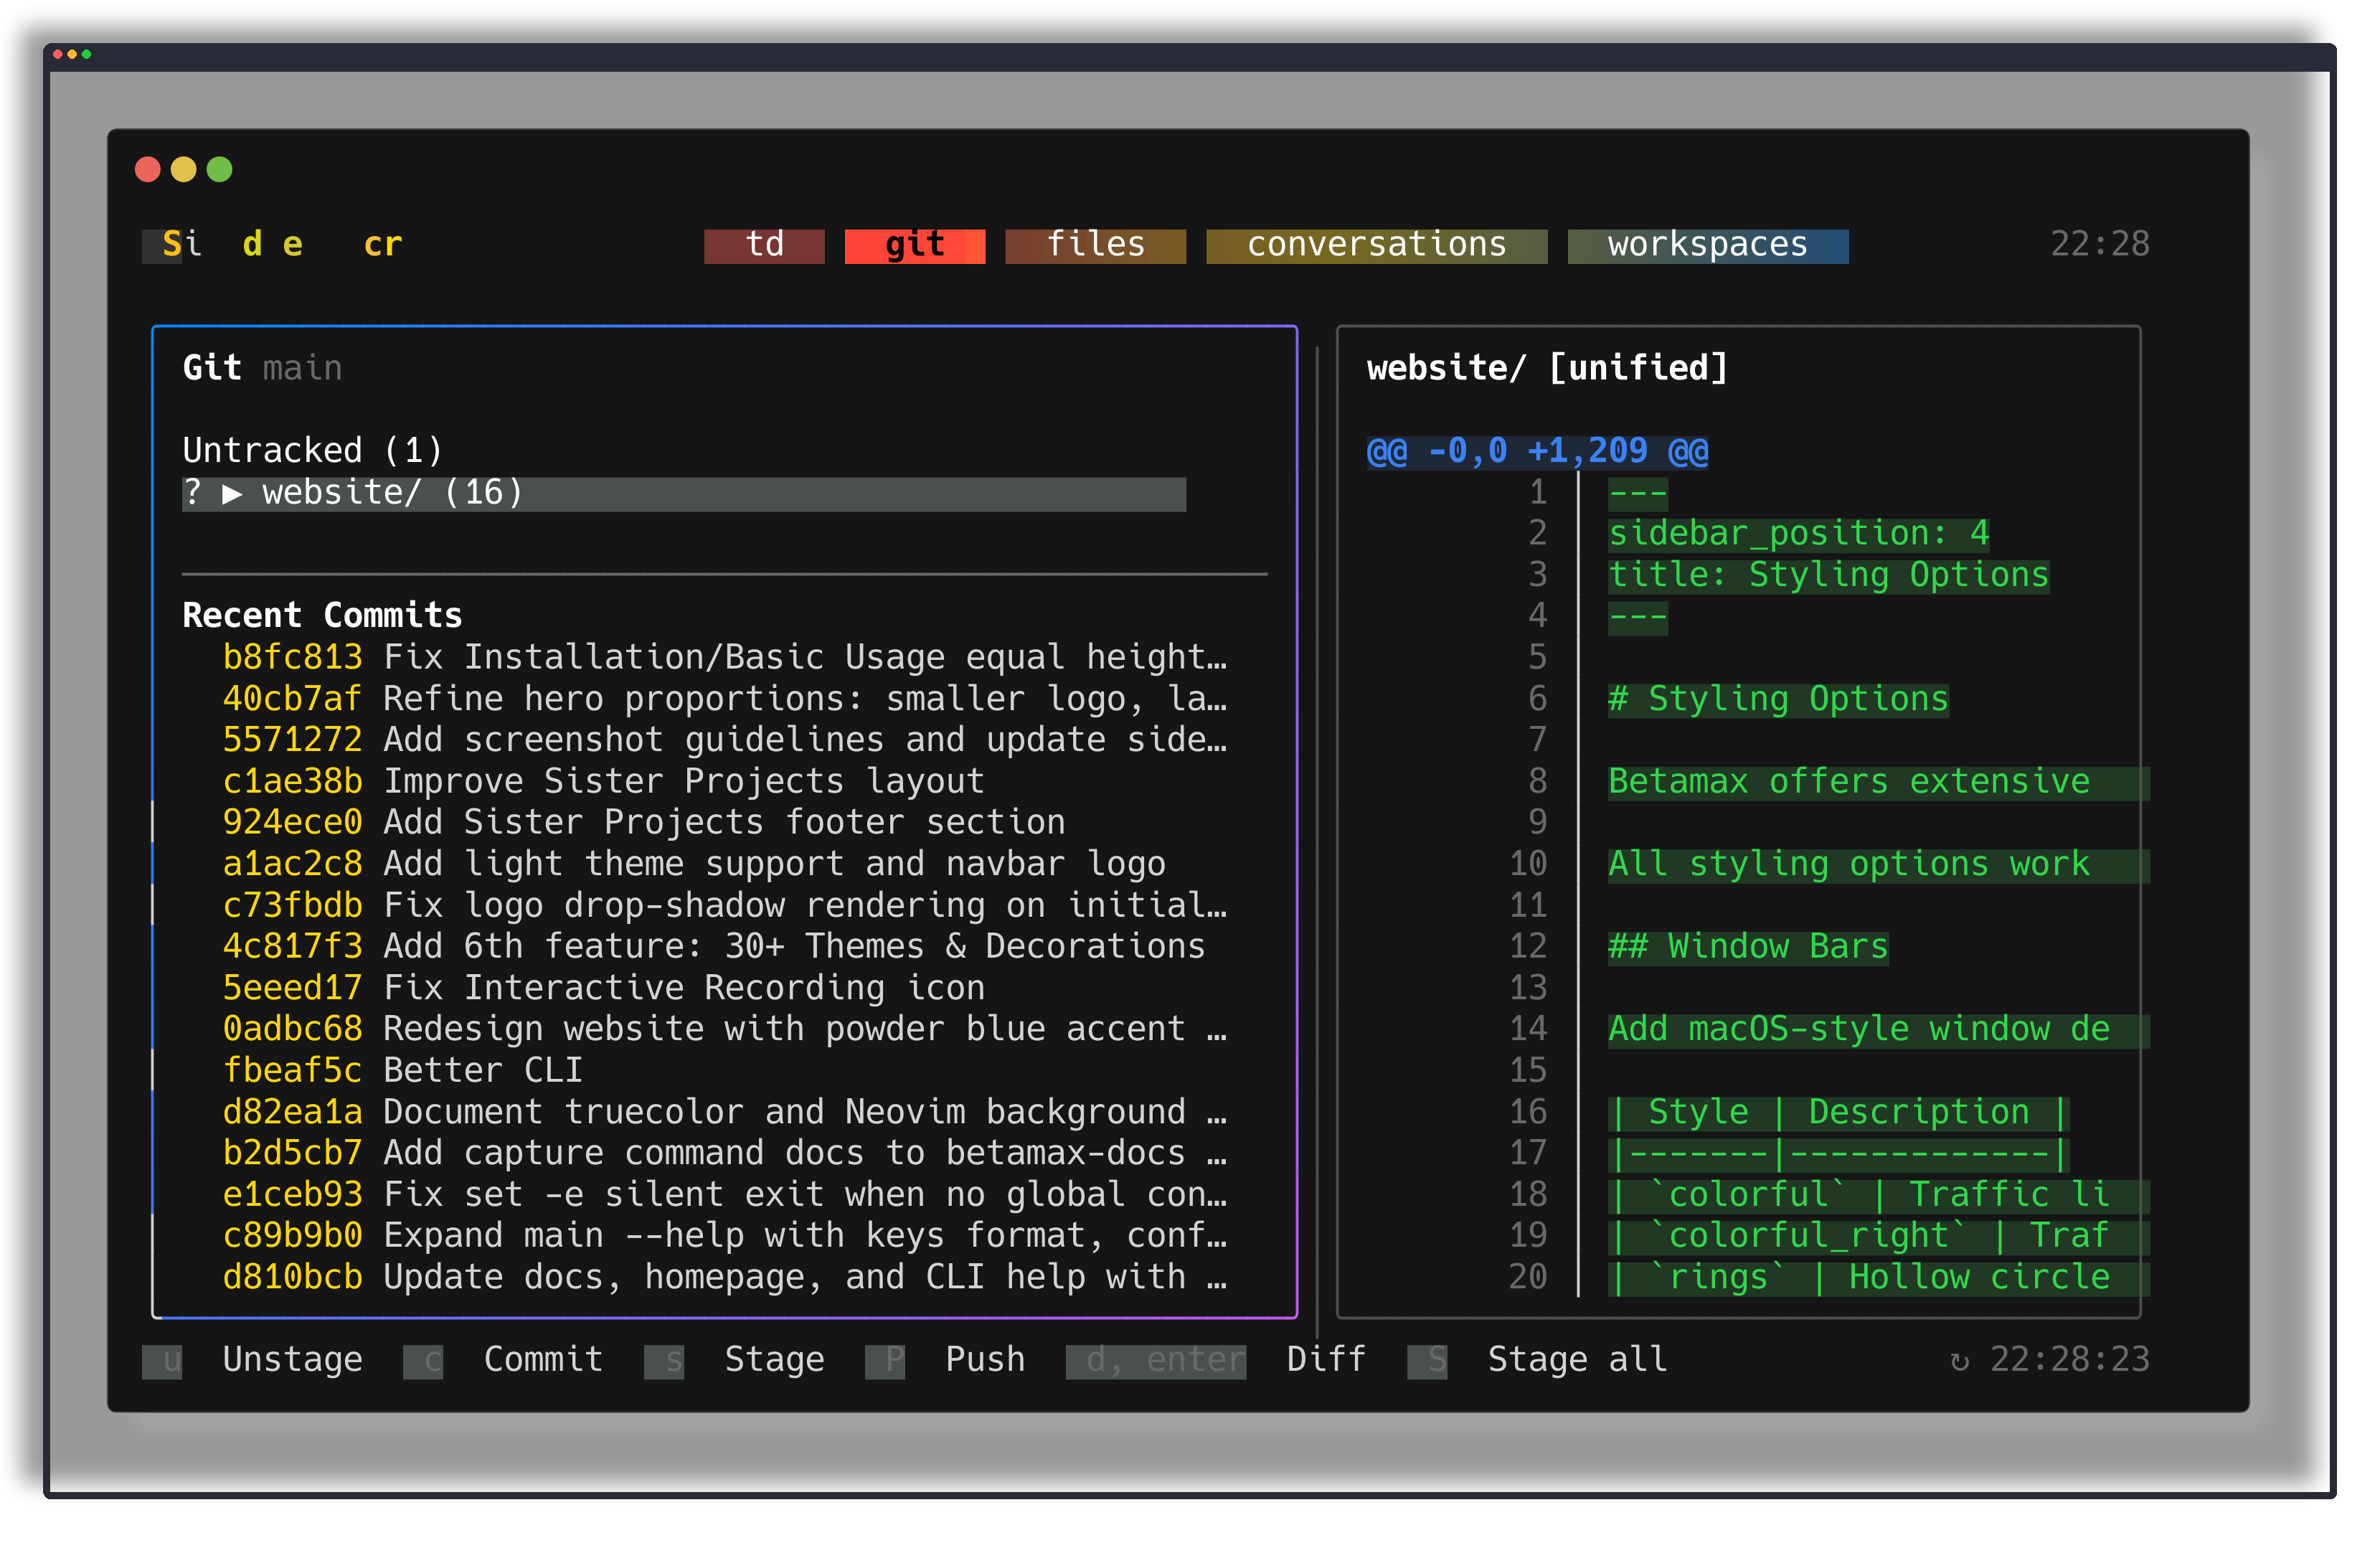Image resolution: width=2380 pixels, height=1548 pixels.
Task: Click the 'P' Push key hint
Action: 885,1361
